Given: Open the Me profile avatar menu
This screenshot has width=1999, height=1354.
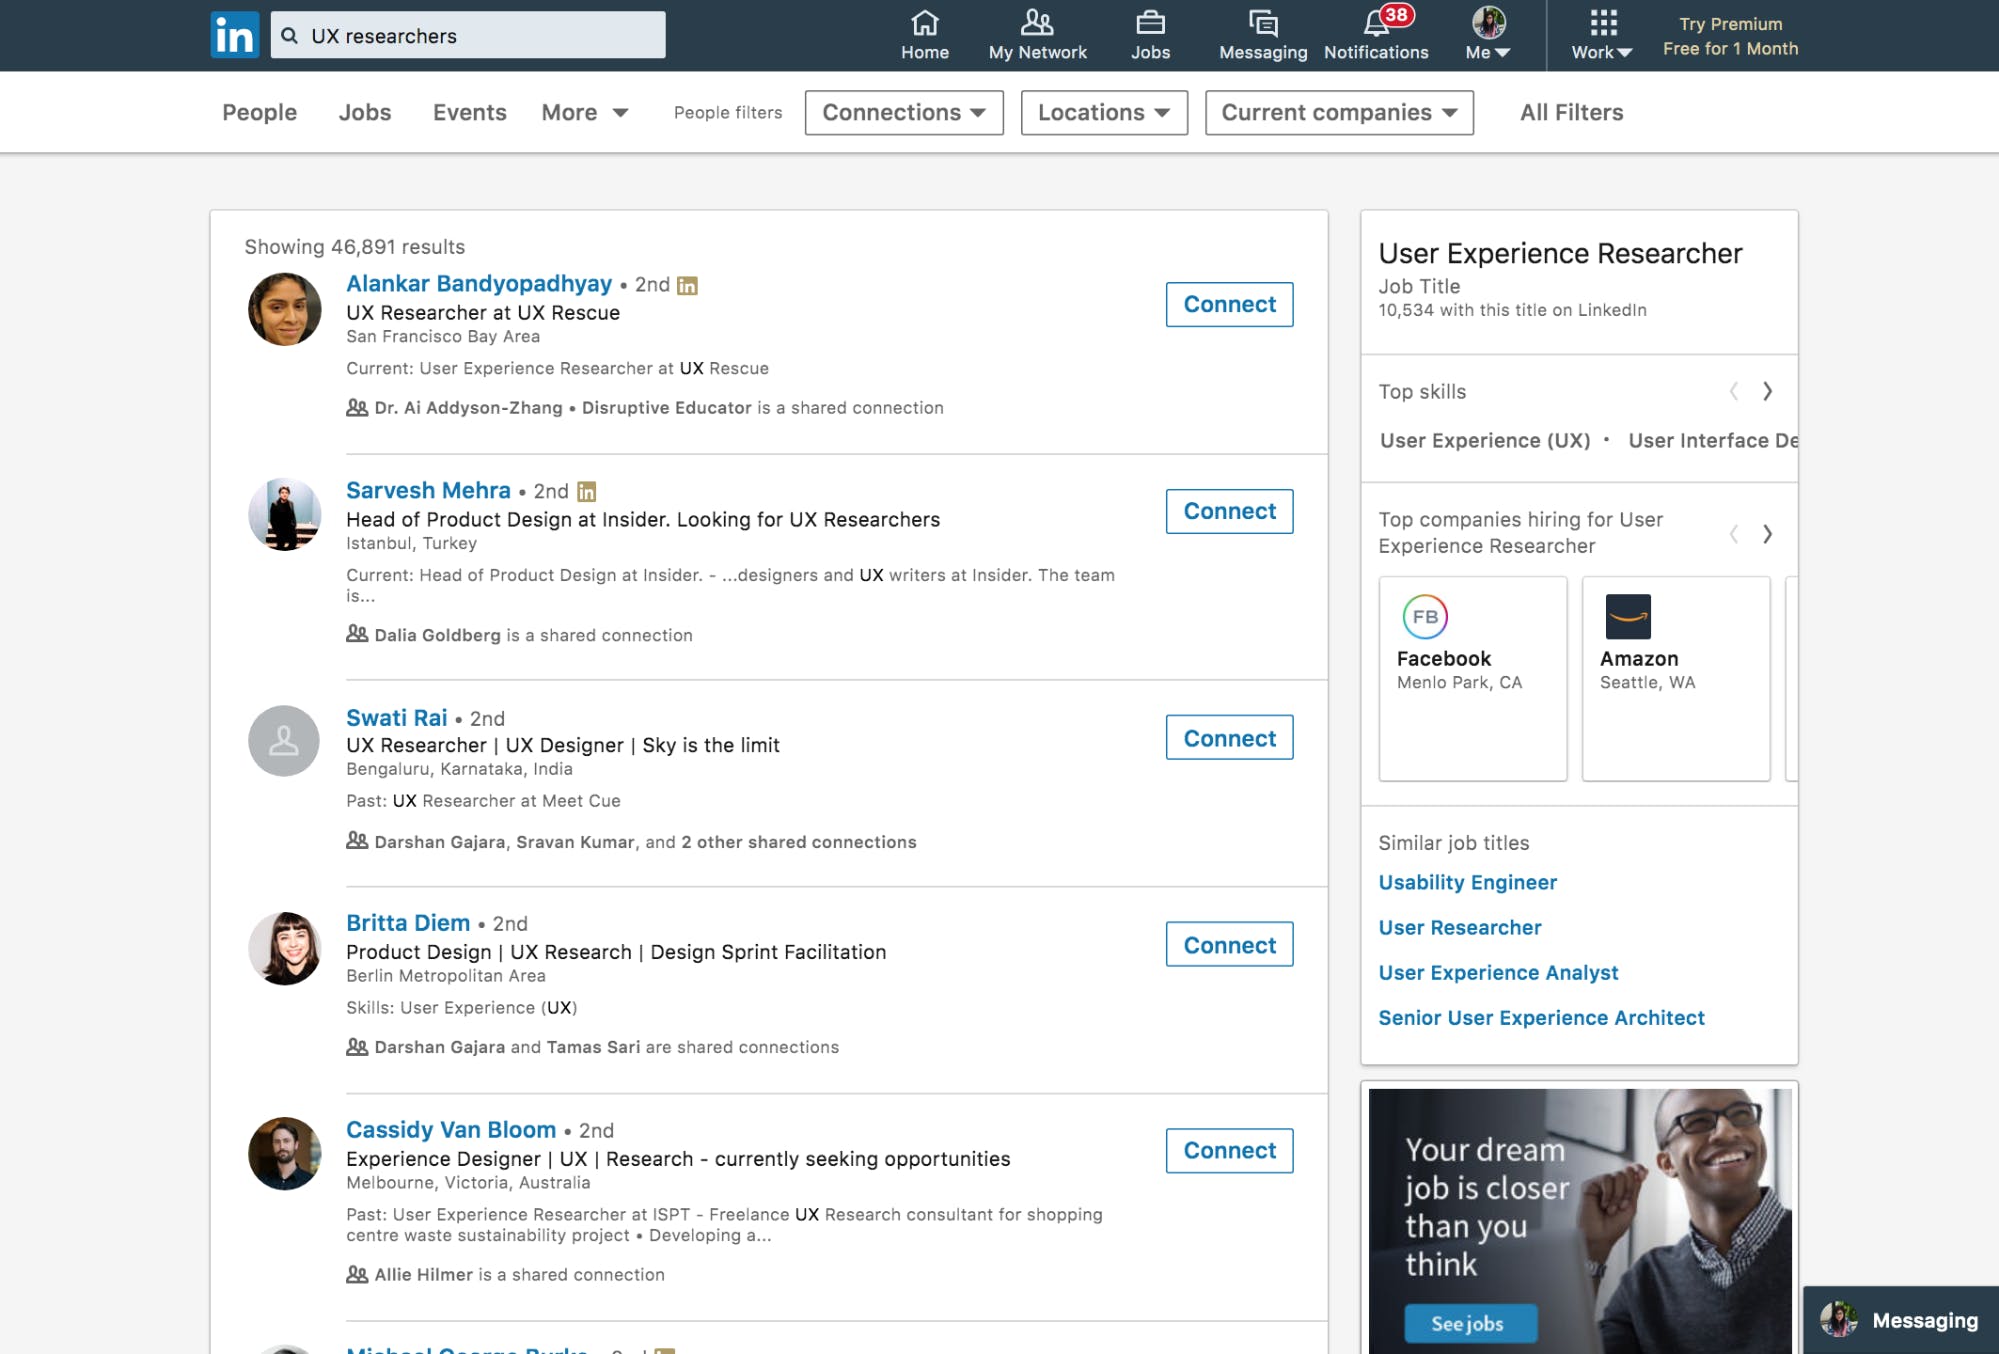Looking at the screenshot, I should coord(1488,35).
